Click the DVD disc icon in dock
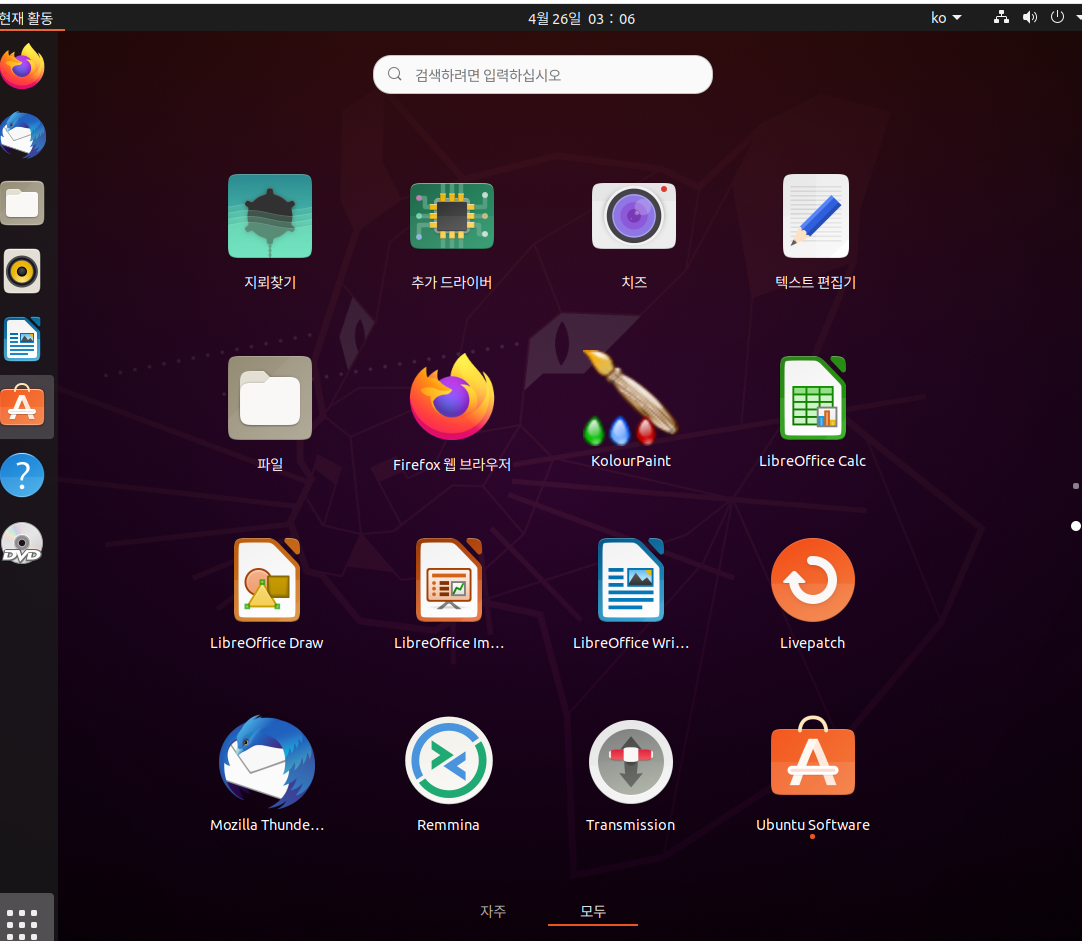 22,544
